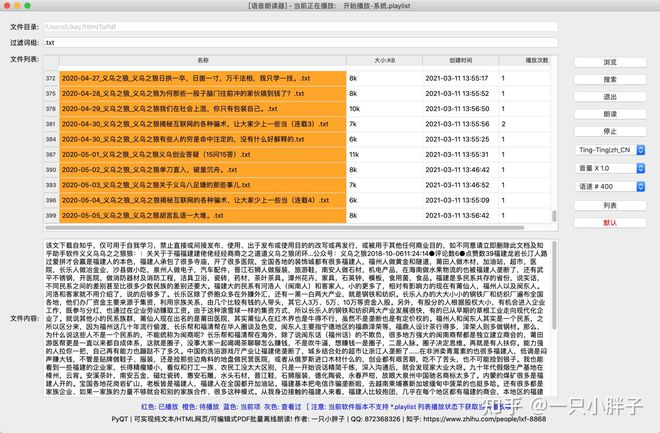Click row header number 381
This screenshot has height=433, width=660.
coord(51,124)
